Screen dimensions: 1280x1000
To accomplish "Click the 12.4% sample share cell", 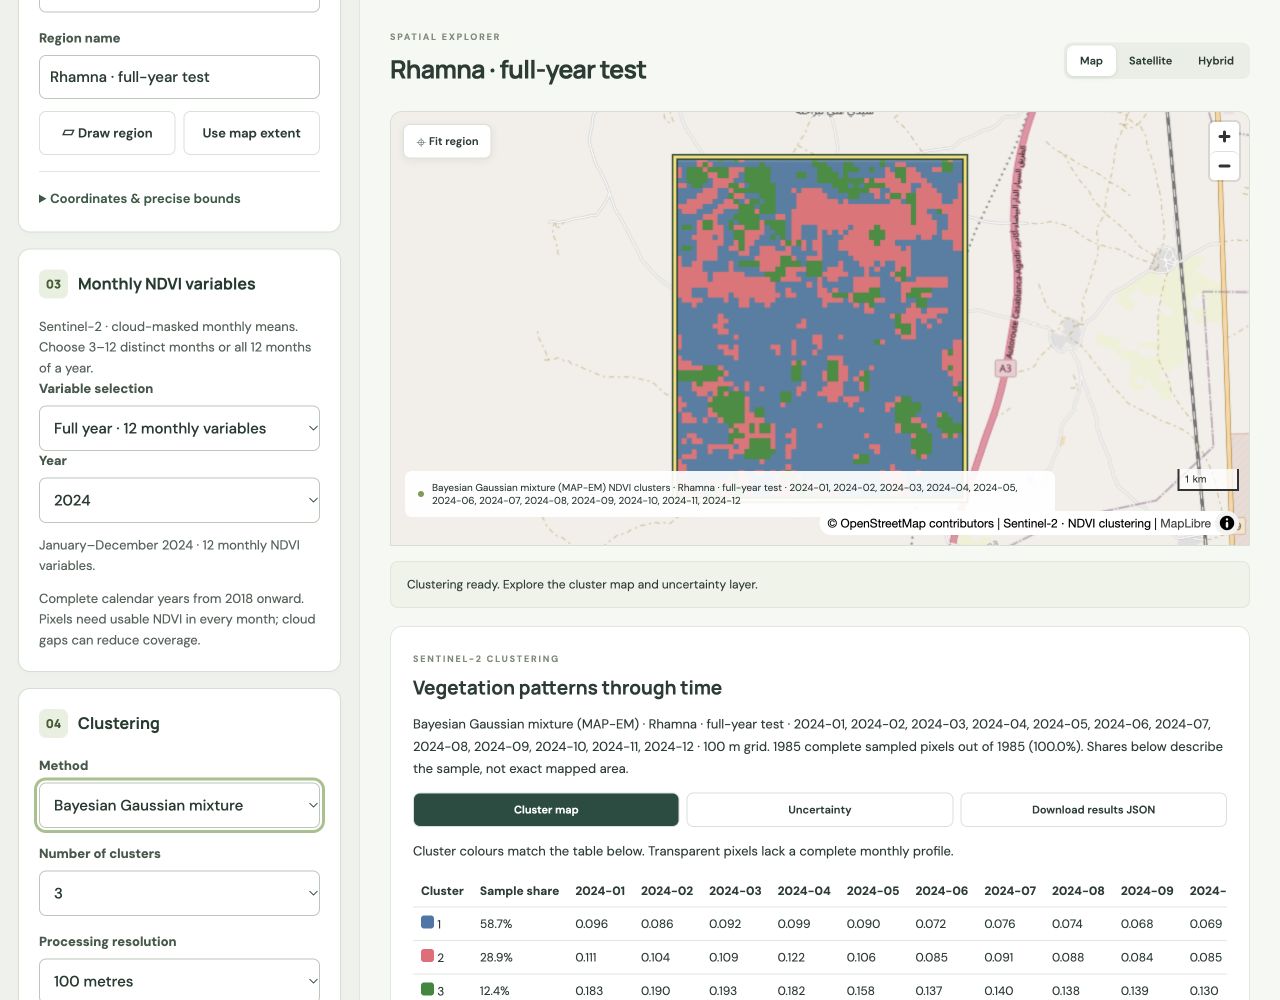I will point(495,990).
